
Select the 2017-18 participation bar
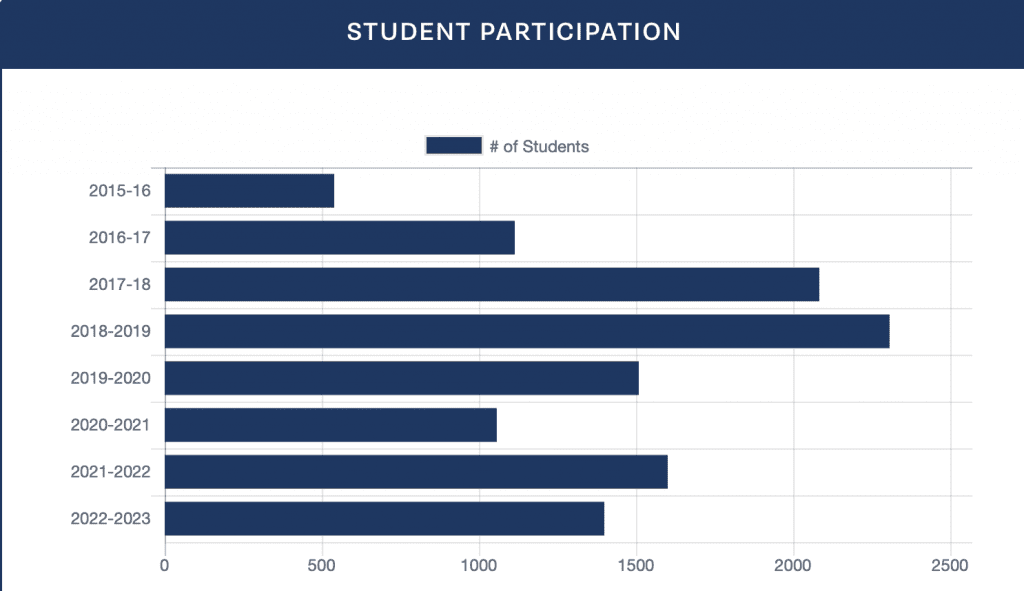tap(491, 285)
